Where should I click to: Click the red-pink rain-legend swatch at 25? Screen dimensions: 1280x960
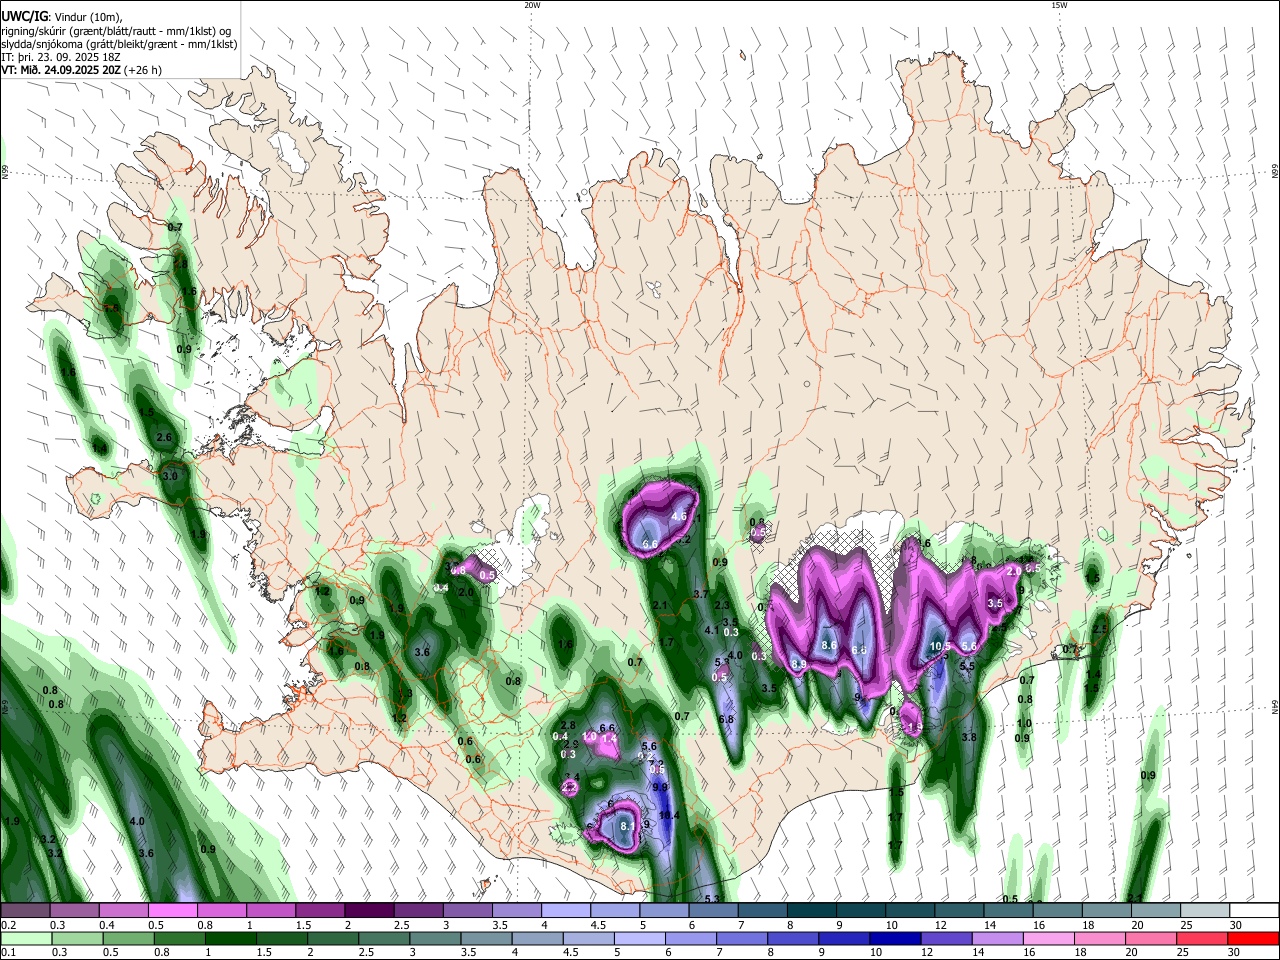click(1203, 938)
